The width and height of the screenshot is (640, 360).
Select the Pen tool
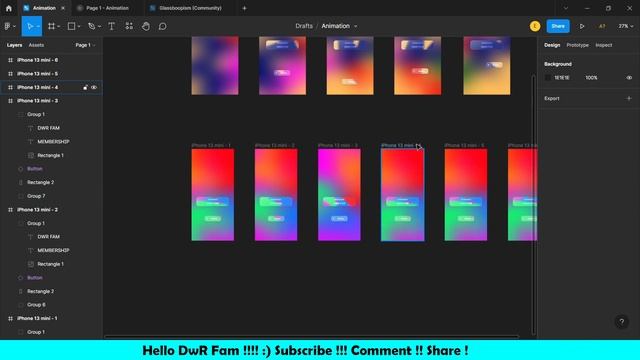tap(91, 26)
